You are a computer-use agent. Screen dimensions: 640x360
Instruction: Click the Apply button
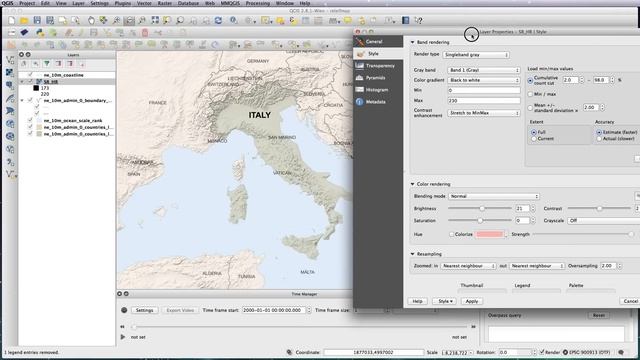pyautogui.click(x=472, y=301)
